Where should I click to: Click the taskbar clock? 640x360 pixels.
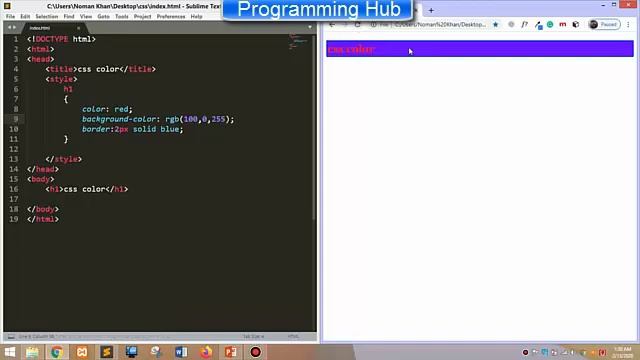click(623, 352)
